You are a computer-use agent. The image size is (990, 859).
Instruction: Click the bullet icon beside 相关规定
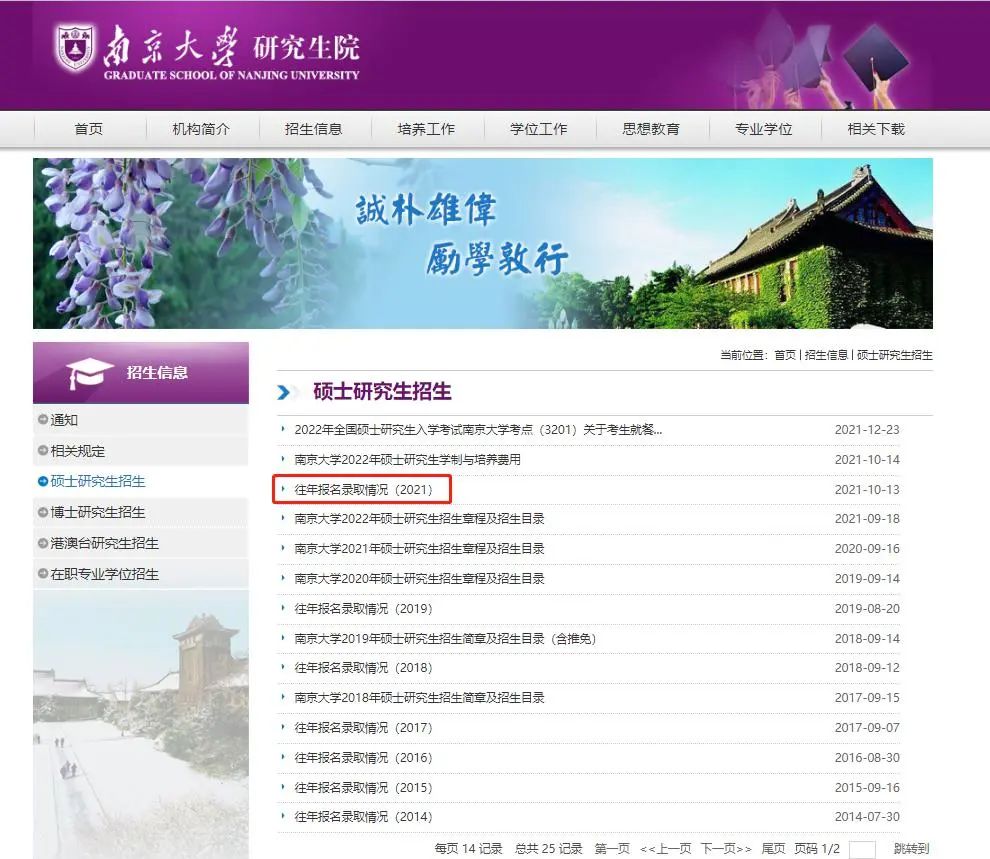coord(43,451)
